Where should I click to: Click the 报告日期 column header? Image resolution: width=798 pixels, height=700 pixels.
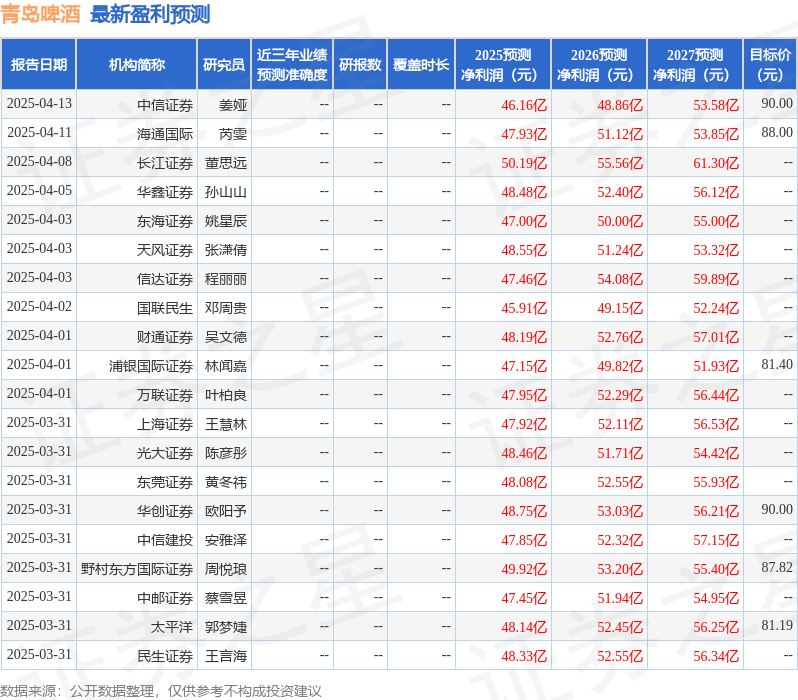39,65
